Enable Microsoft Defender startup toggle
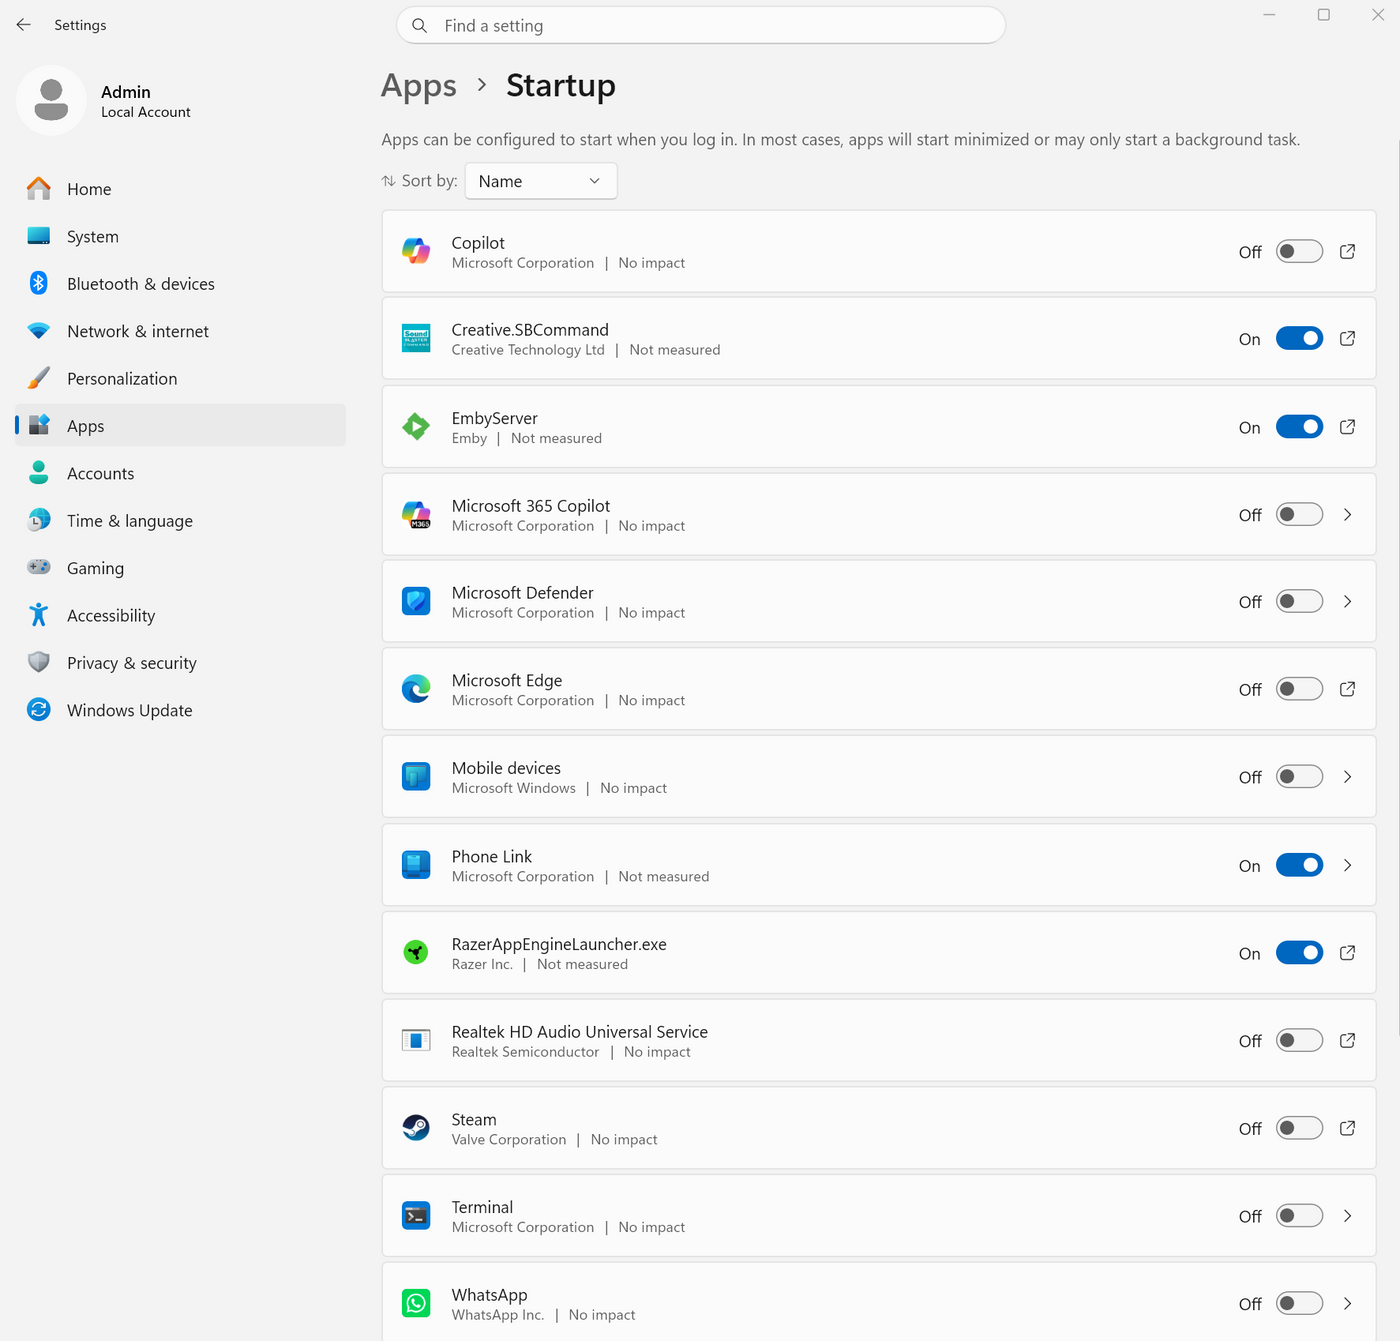This screenshot has width=1400, height=1341. pos(1299,602)
